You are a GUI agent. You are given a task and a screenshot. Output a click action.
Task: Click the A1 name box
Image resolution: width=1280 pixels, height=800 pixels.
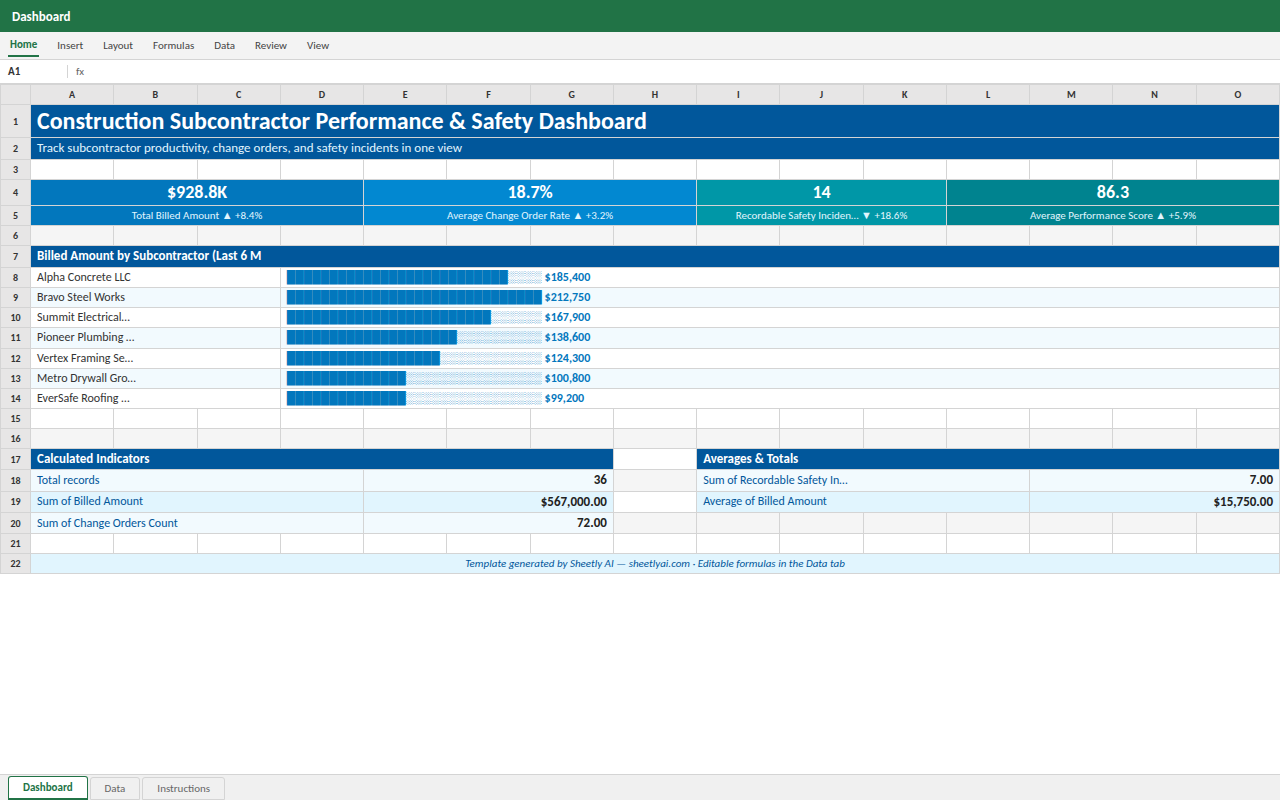[x=35, y=72]
